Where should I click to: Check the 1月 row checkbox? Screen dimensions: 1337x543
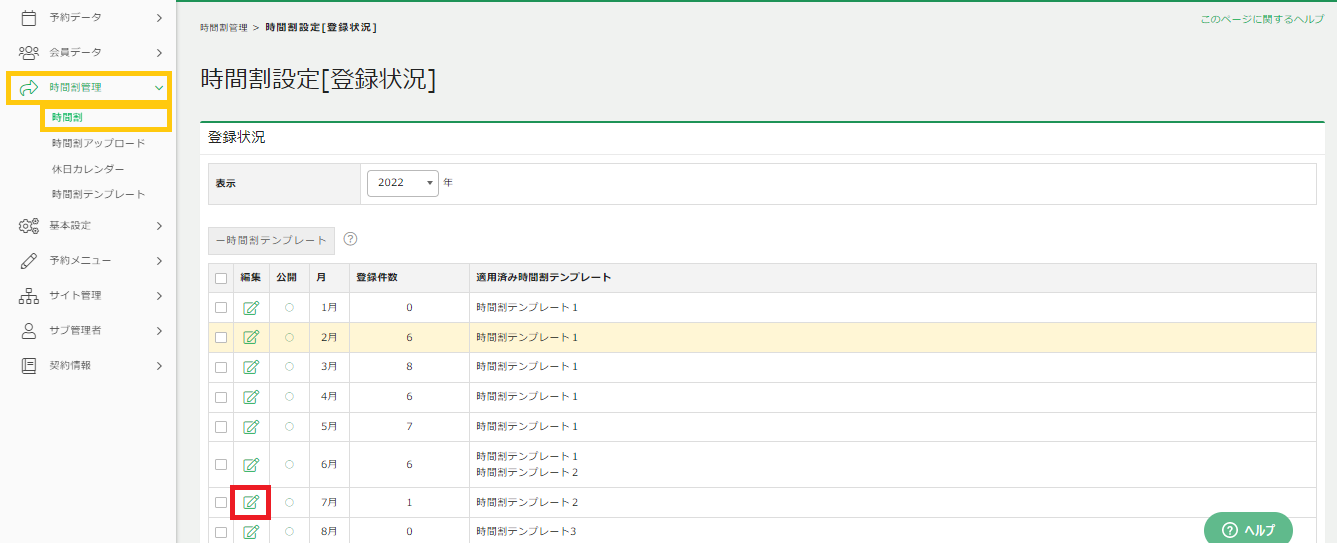click(x=221, y=308)
